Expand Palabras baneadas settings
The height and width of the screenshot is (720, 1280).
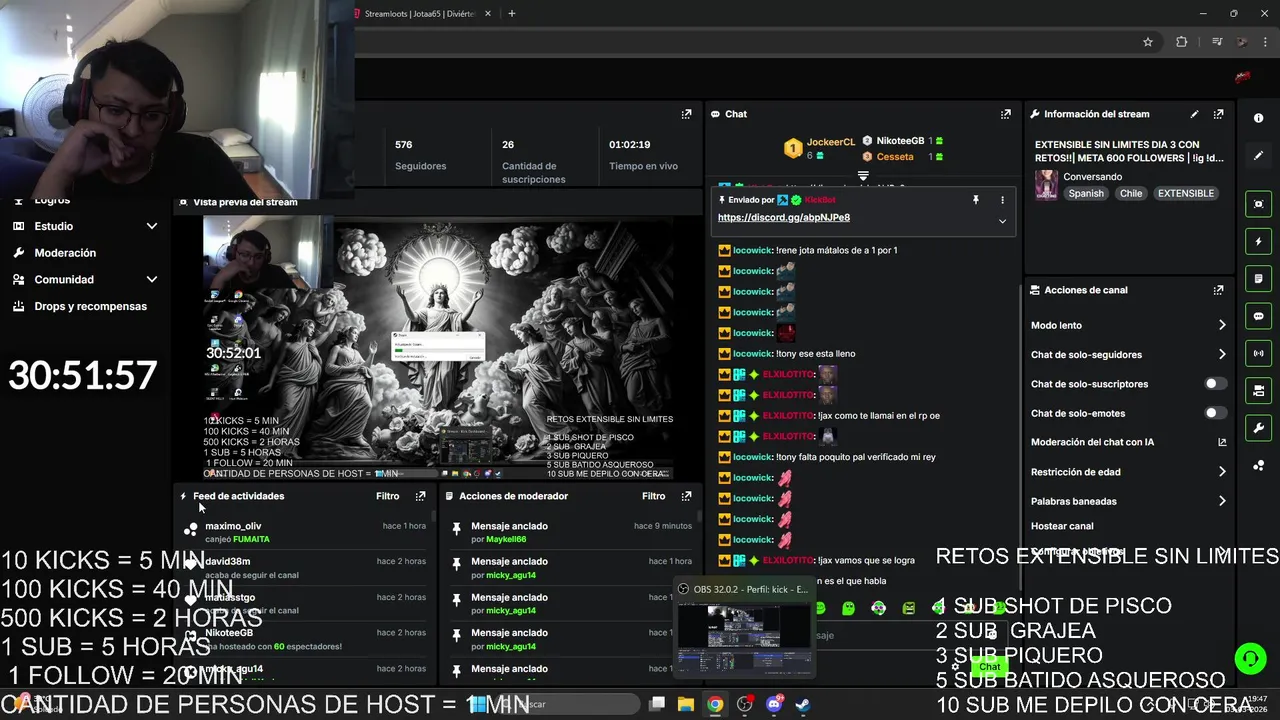[x=1222, y=501]
